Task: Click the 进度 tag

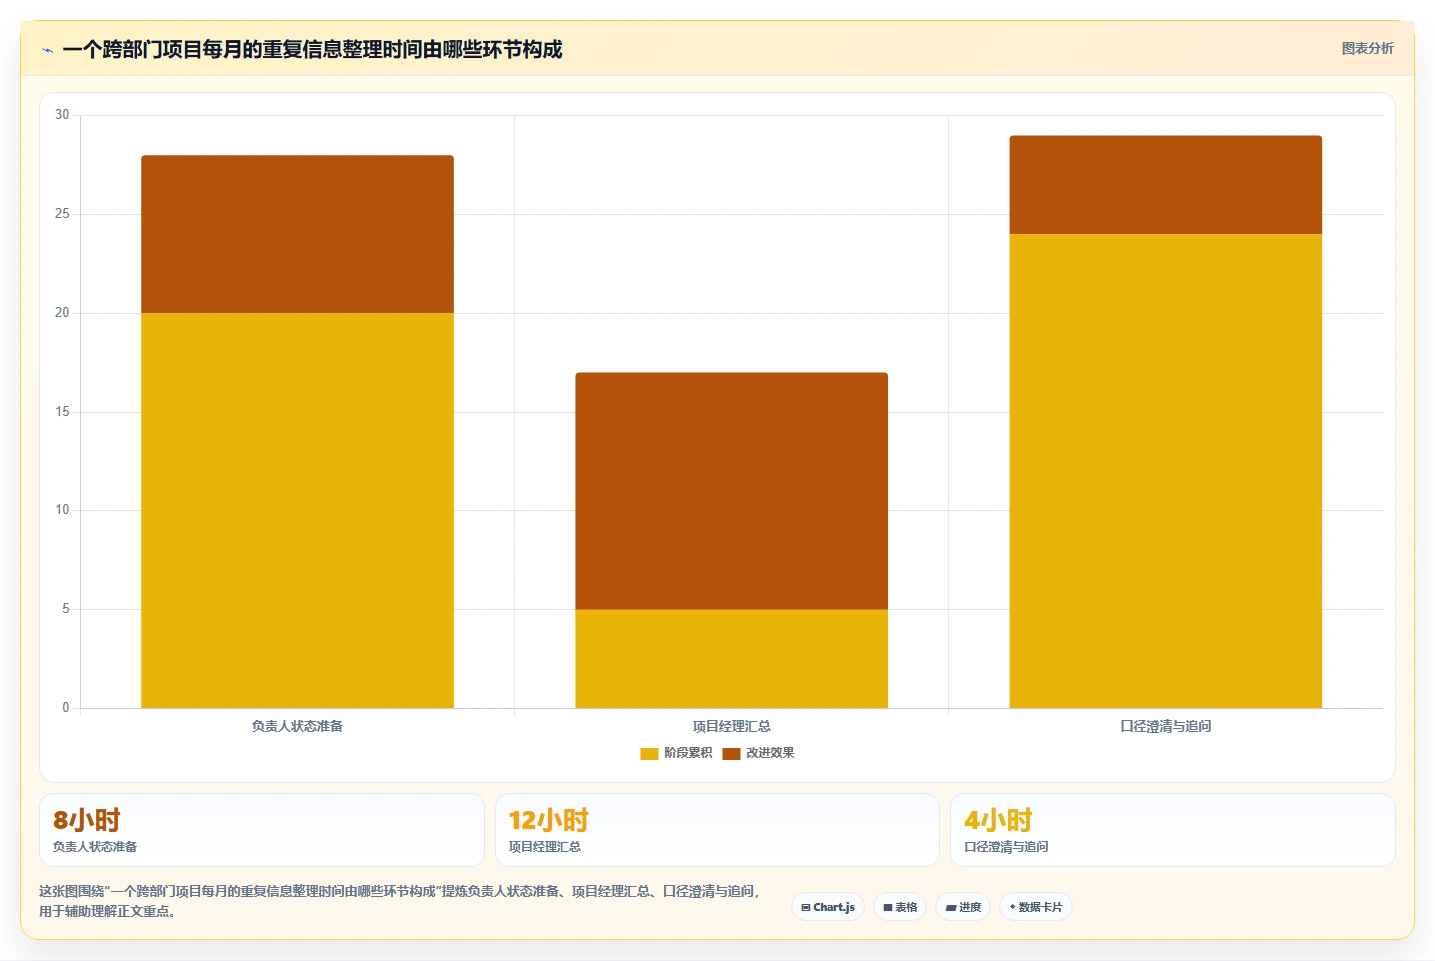Action: pos(963,907)
